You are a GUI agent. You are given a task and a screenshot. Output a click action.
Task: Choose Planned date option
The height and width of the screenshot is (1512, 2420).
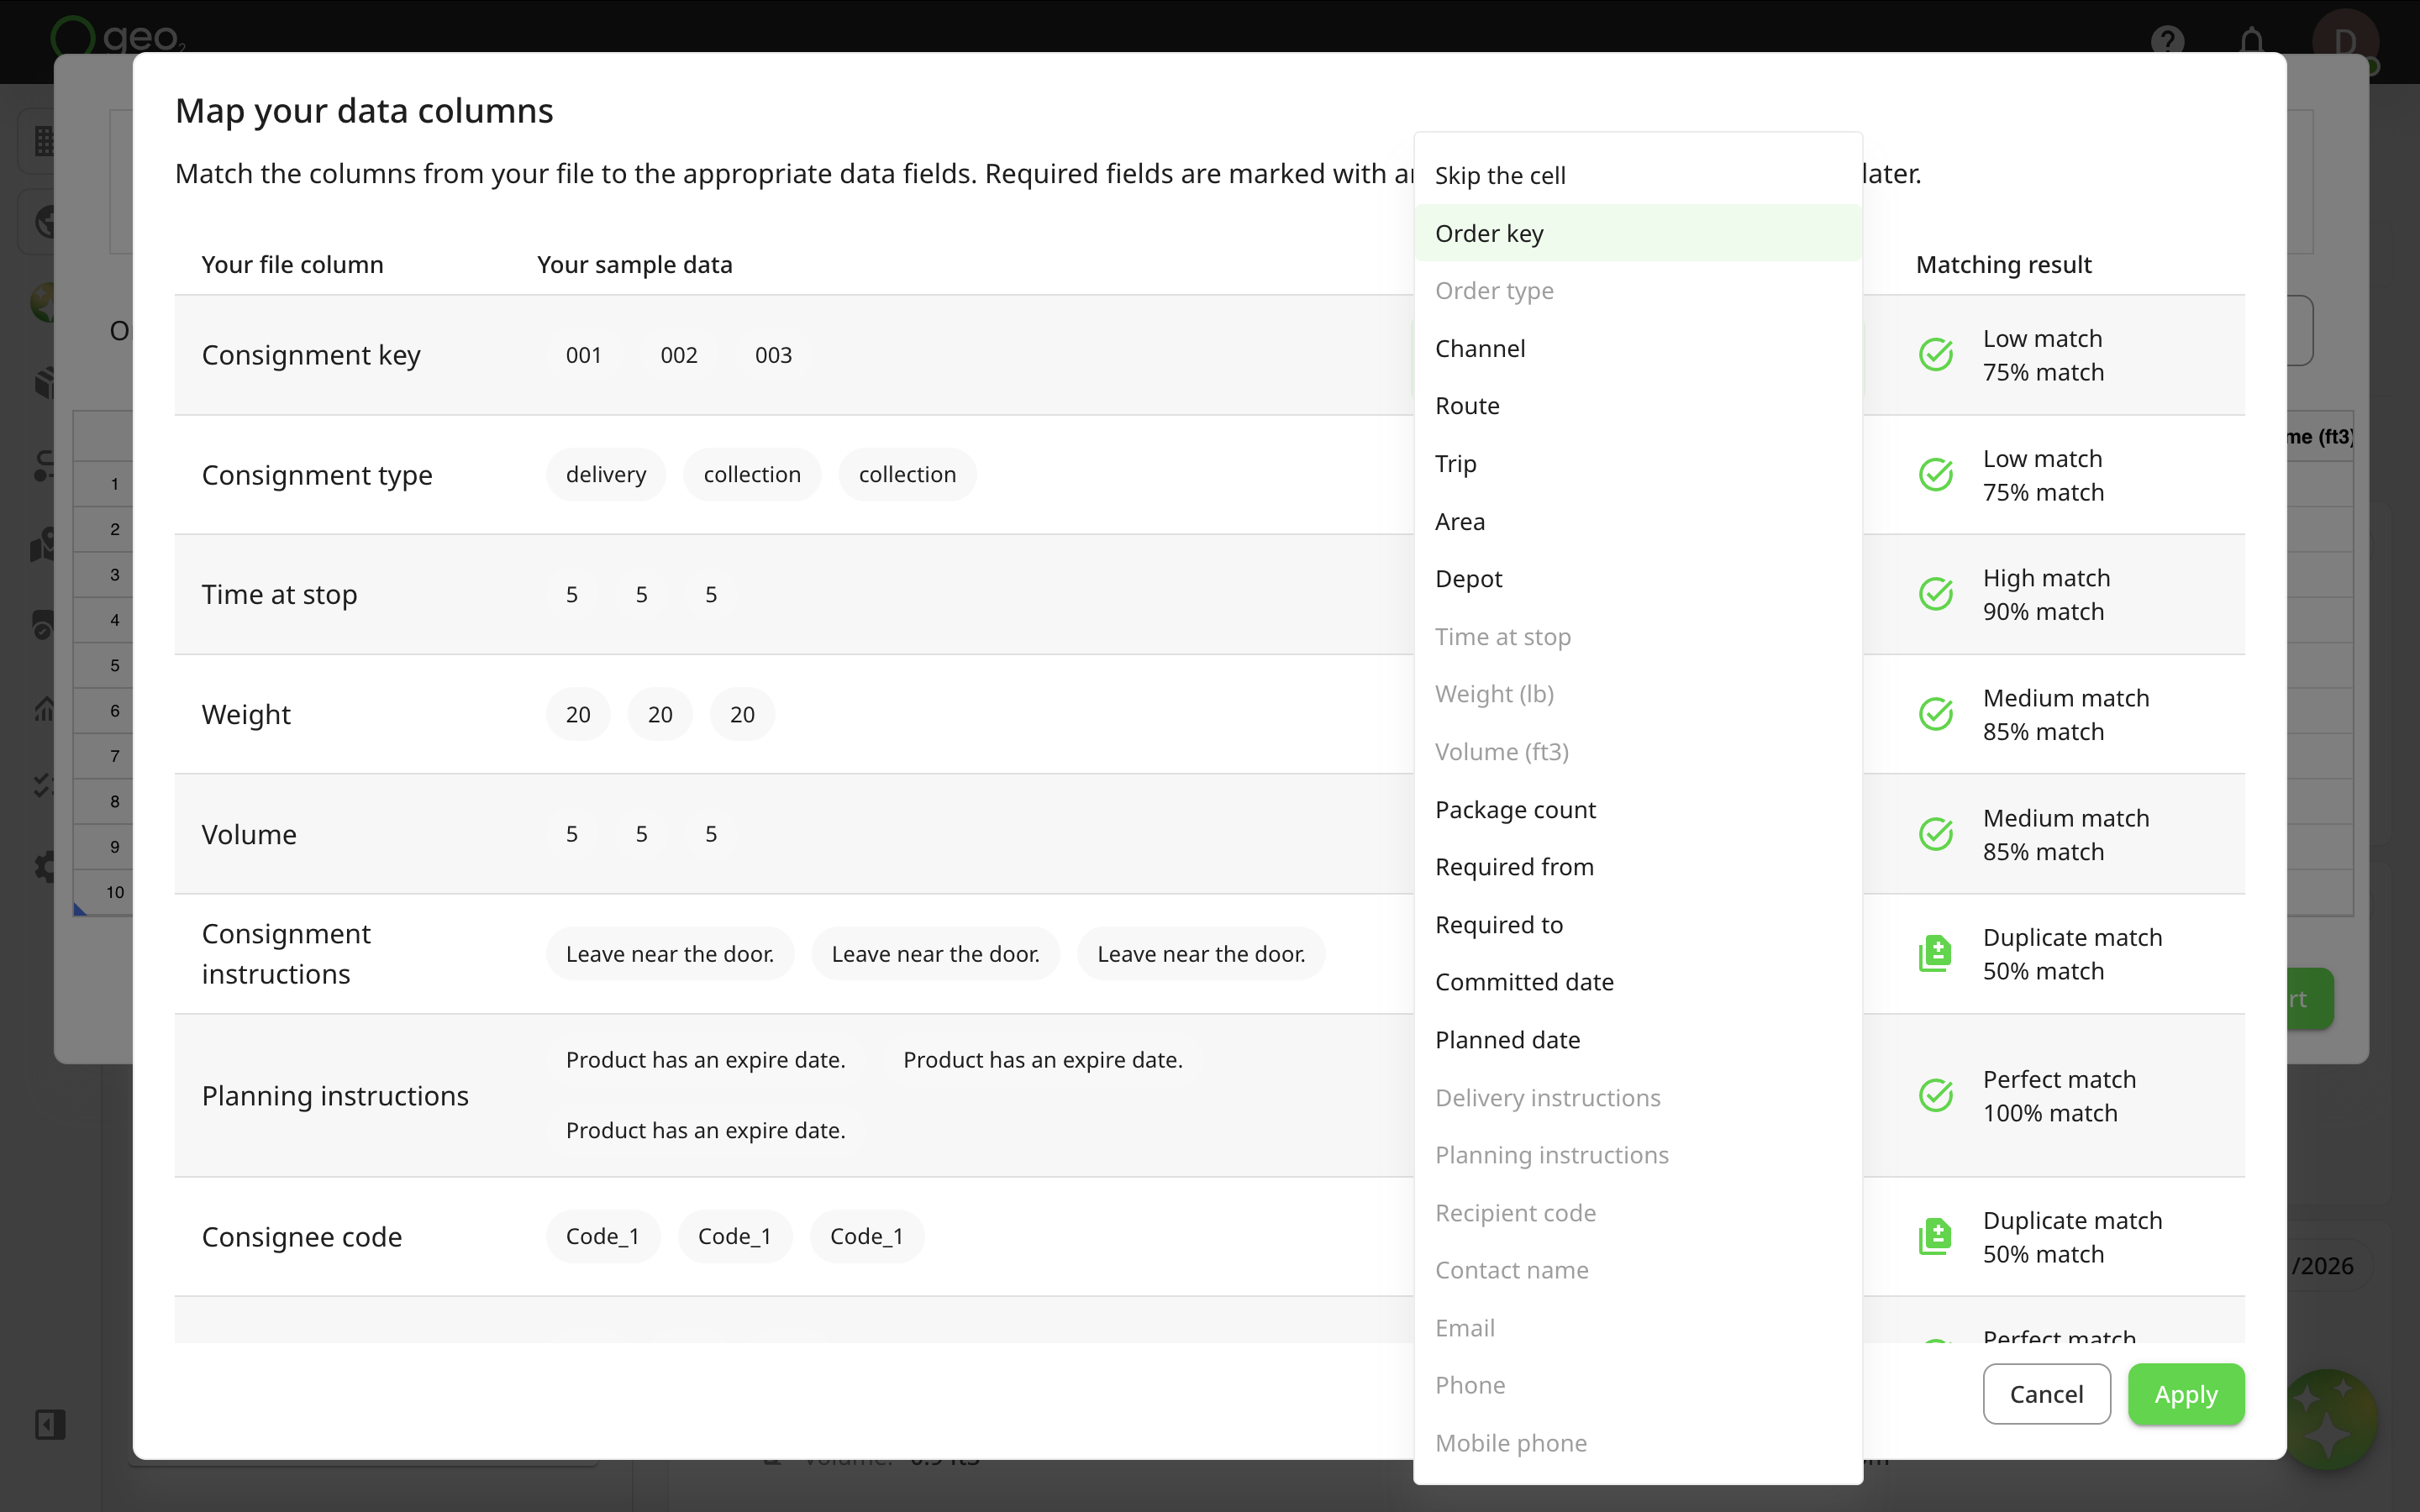point(1637,1040)
